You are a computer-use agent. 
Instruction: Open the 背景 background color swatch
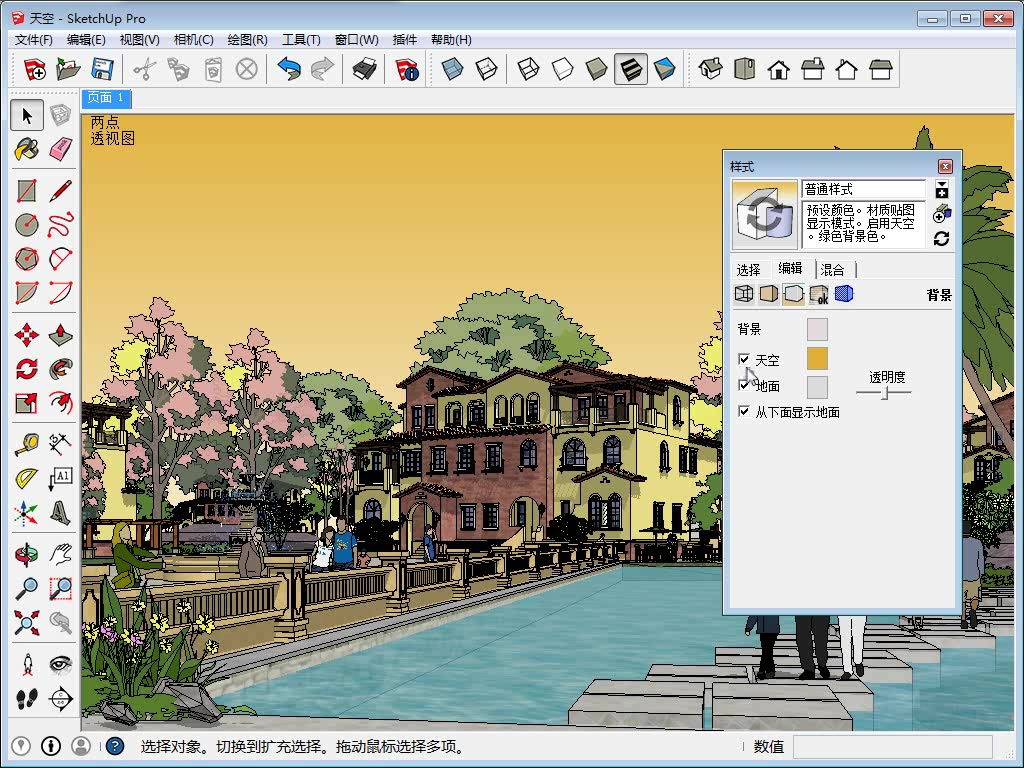click(817, 329)
